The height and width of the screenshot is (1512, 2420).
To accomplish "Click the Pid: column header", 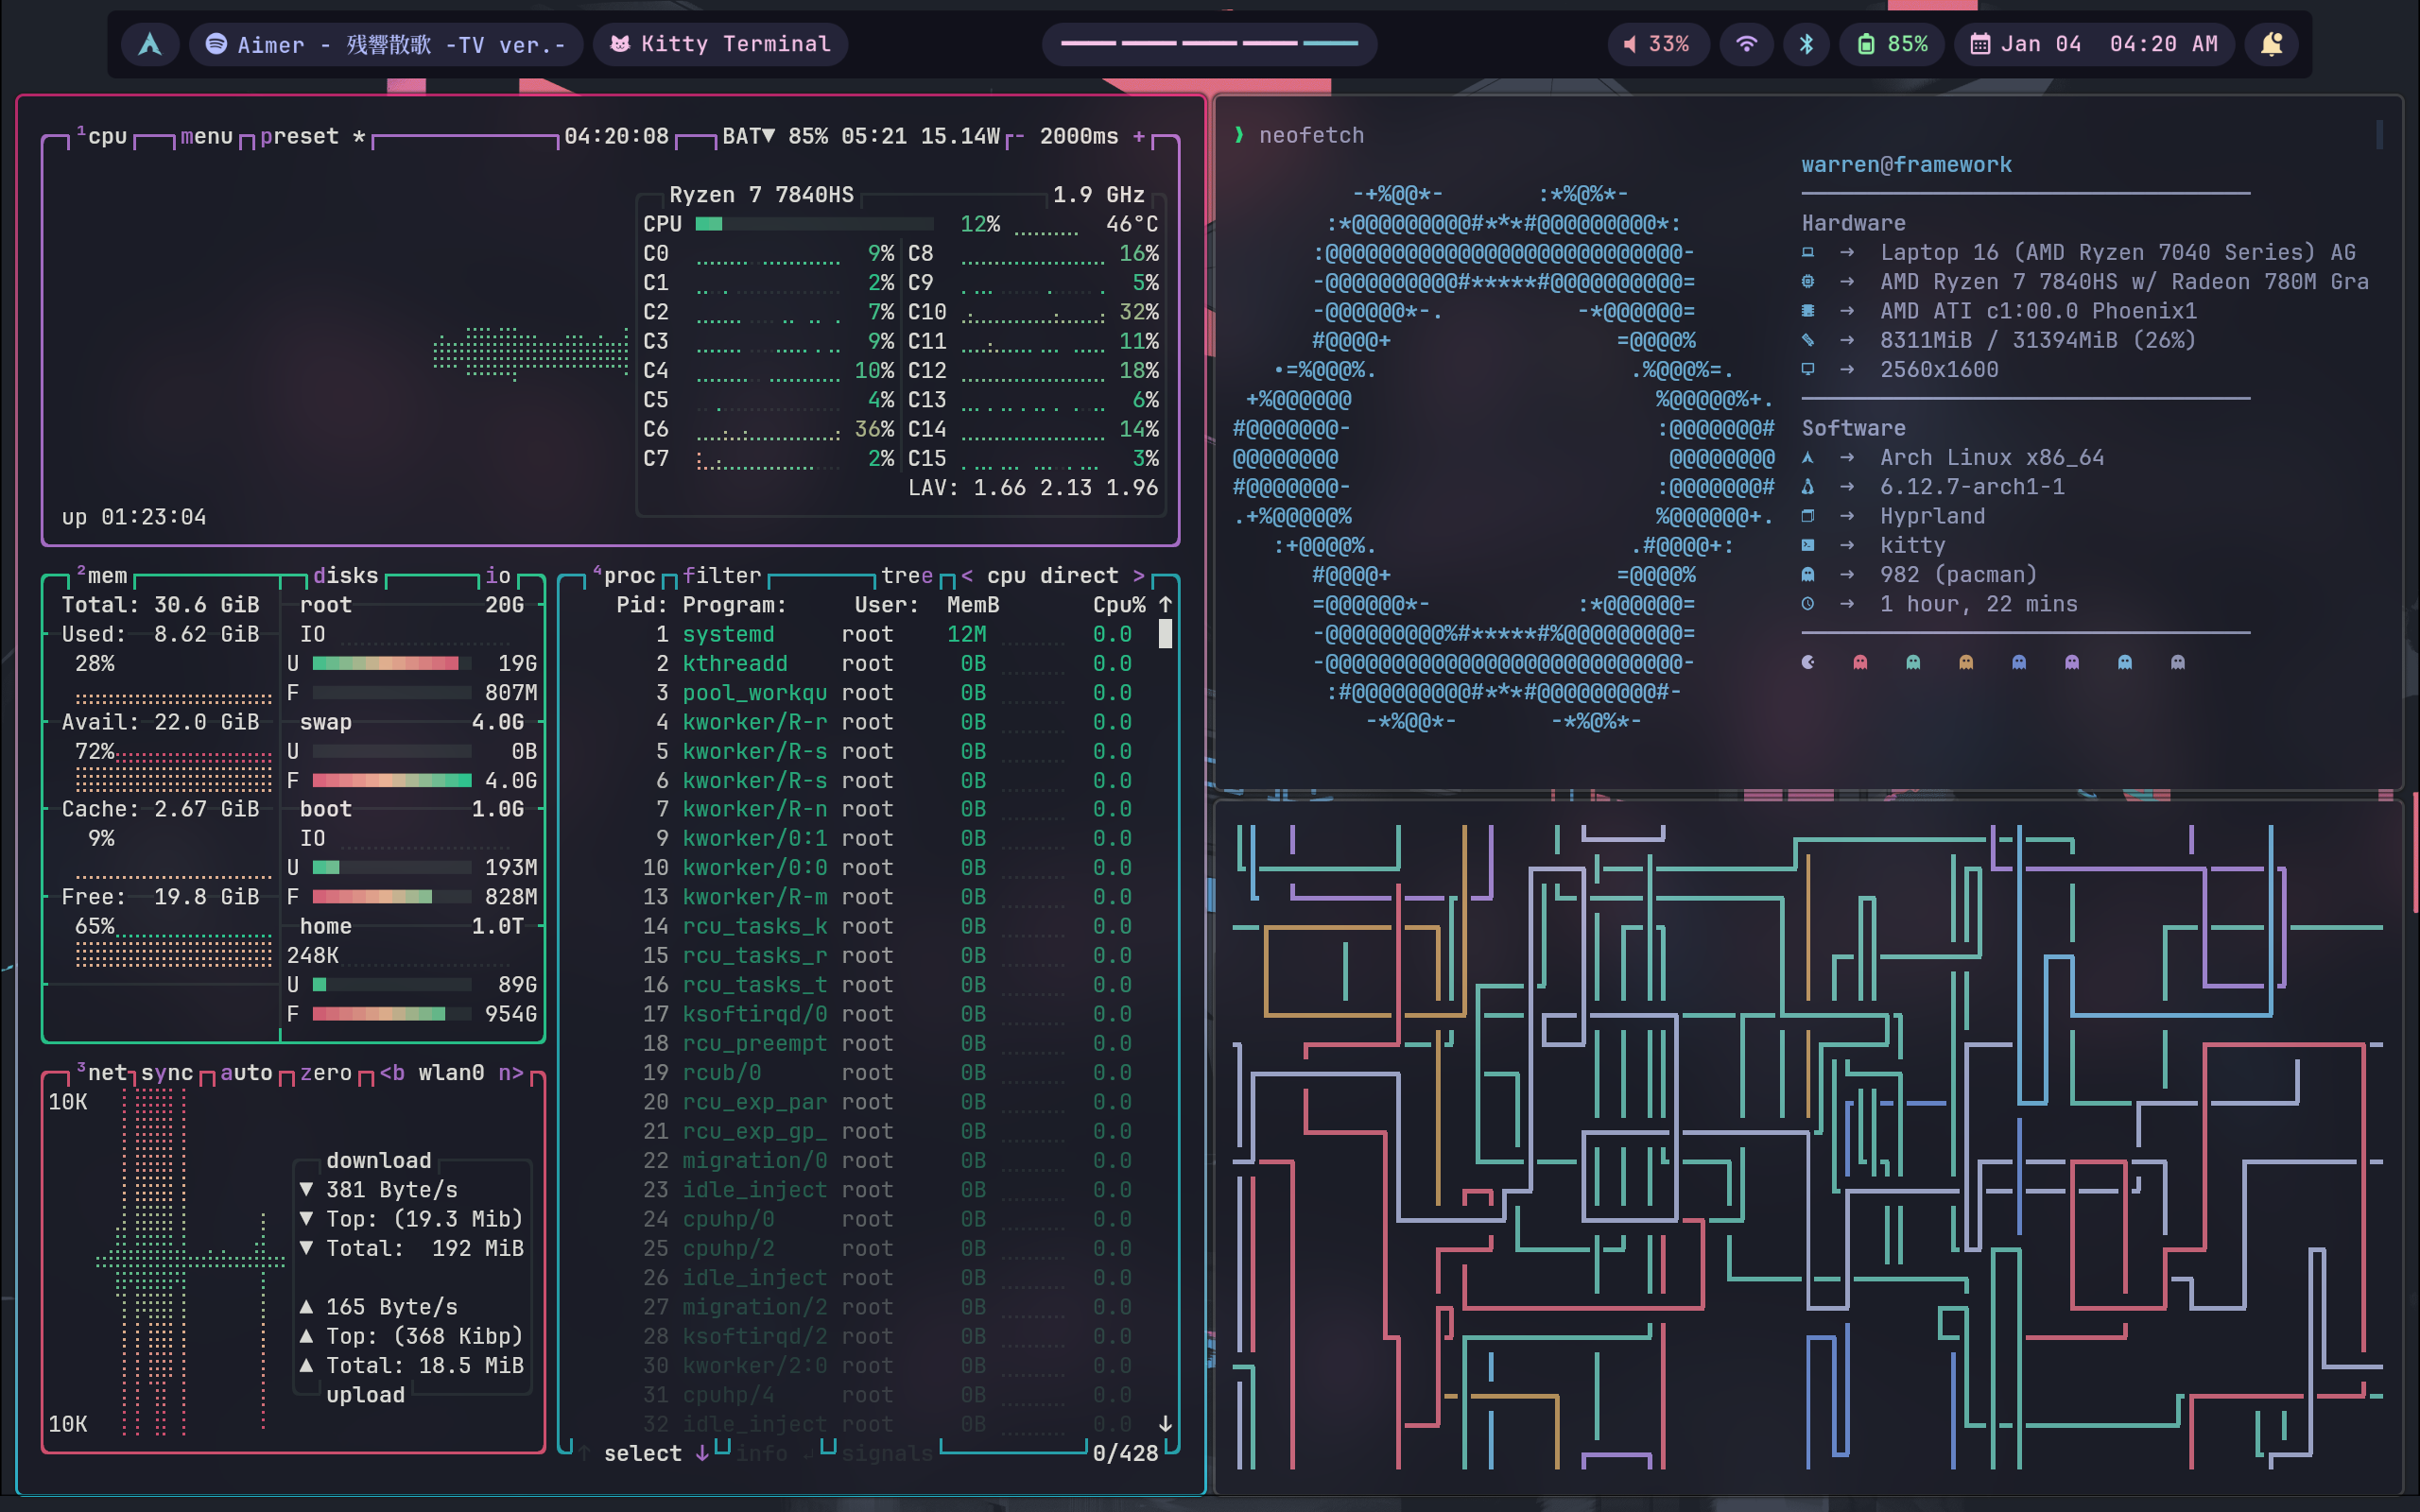I will pyautogui.click(x=642, y=605).
